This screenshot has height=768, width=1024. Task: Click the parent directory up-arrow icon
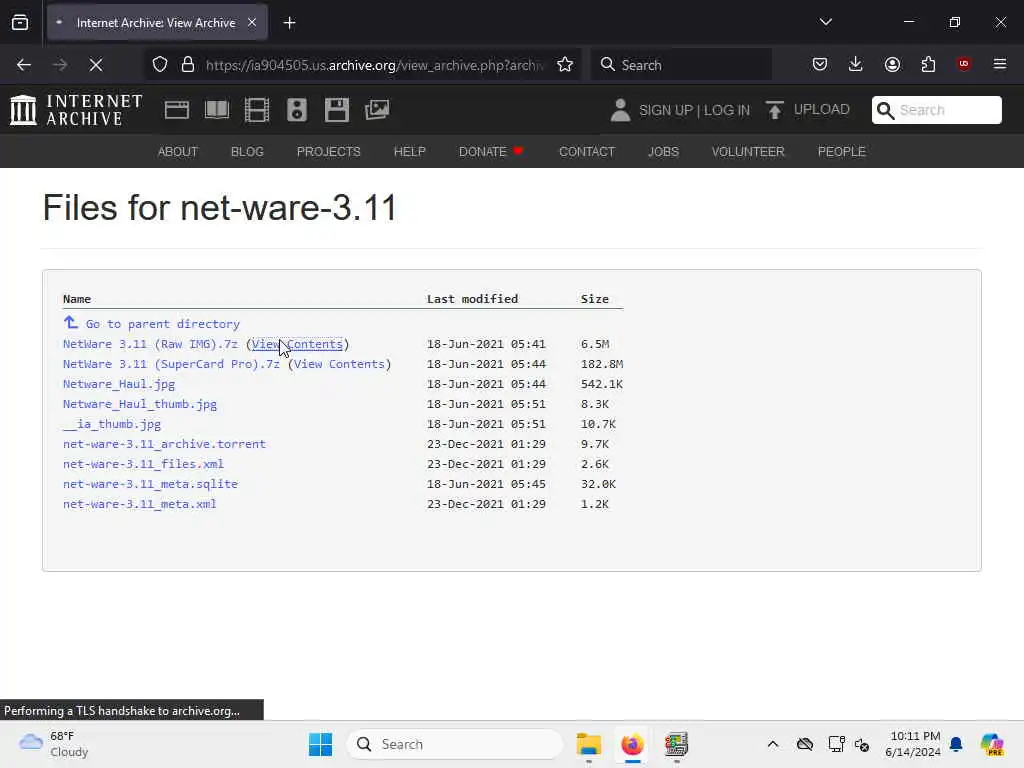(71, 323)
